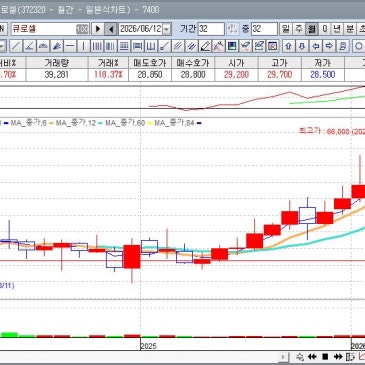The width and height of the screenshot is (365, 365).
Task: Toggle the 일 daily period button
Action: [x=285, y=29]
